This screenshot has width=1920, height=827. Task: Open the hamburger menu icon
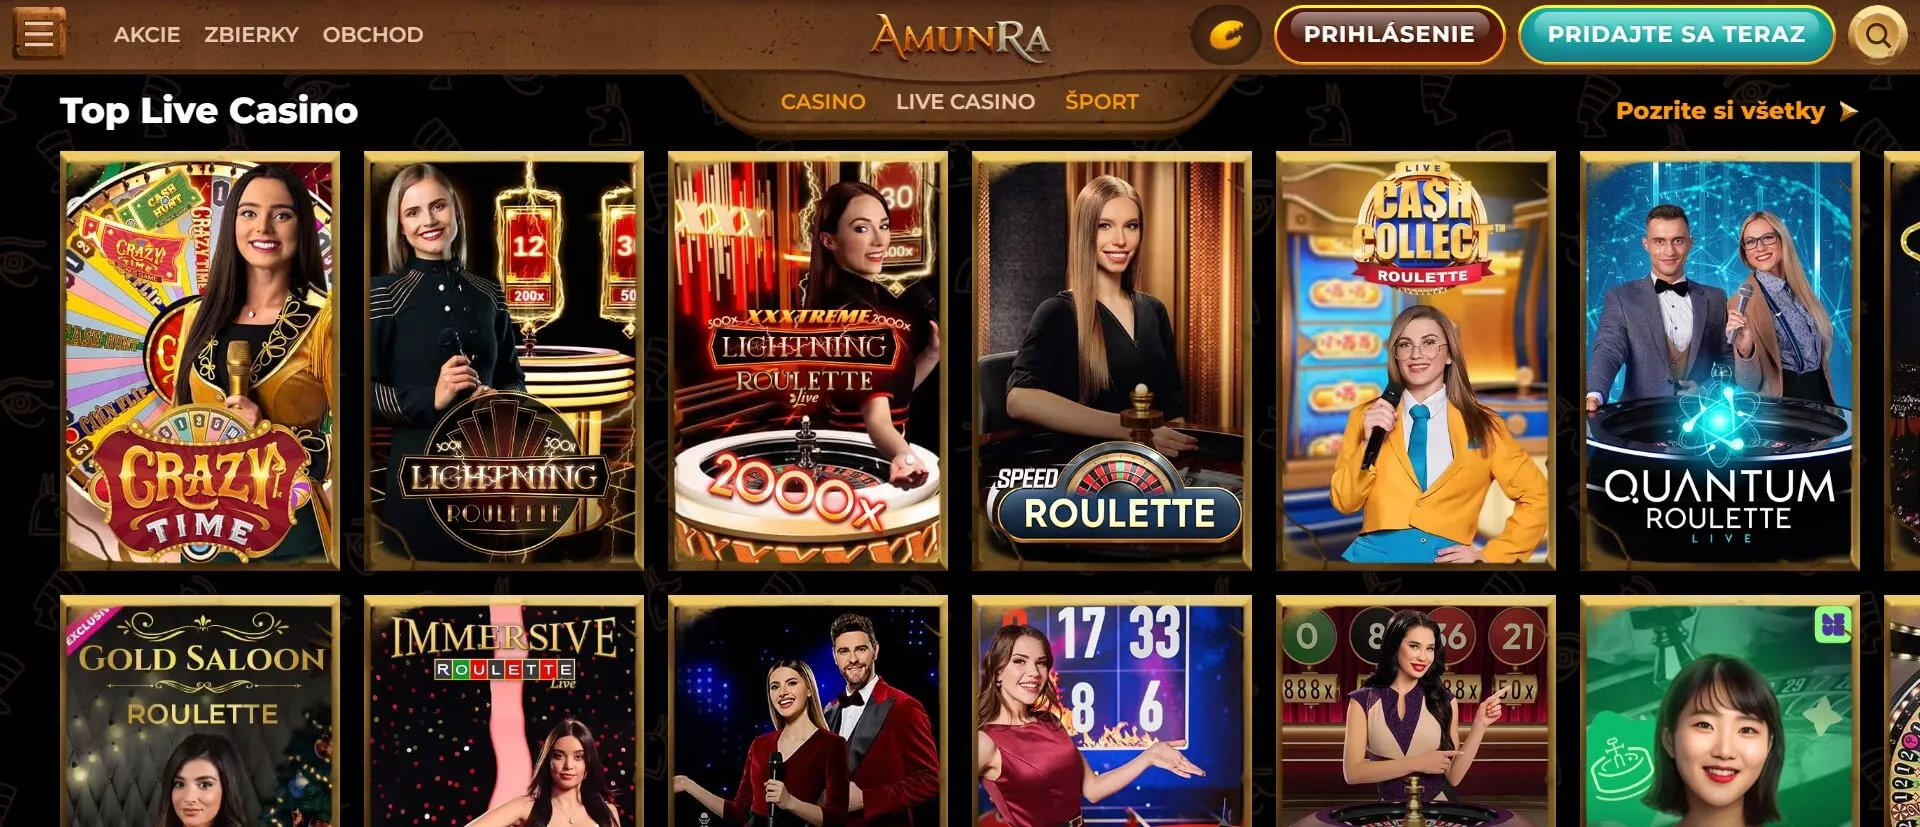coord(39,33)
